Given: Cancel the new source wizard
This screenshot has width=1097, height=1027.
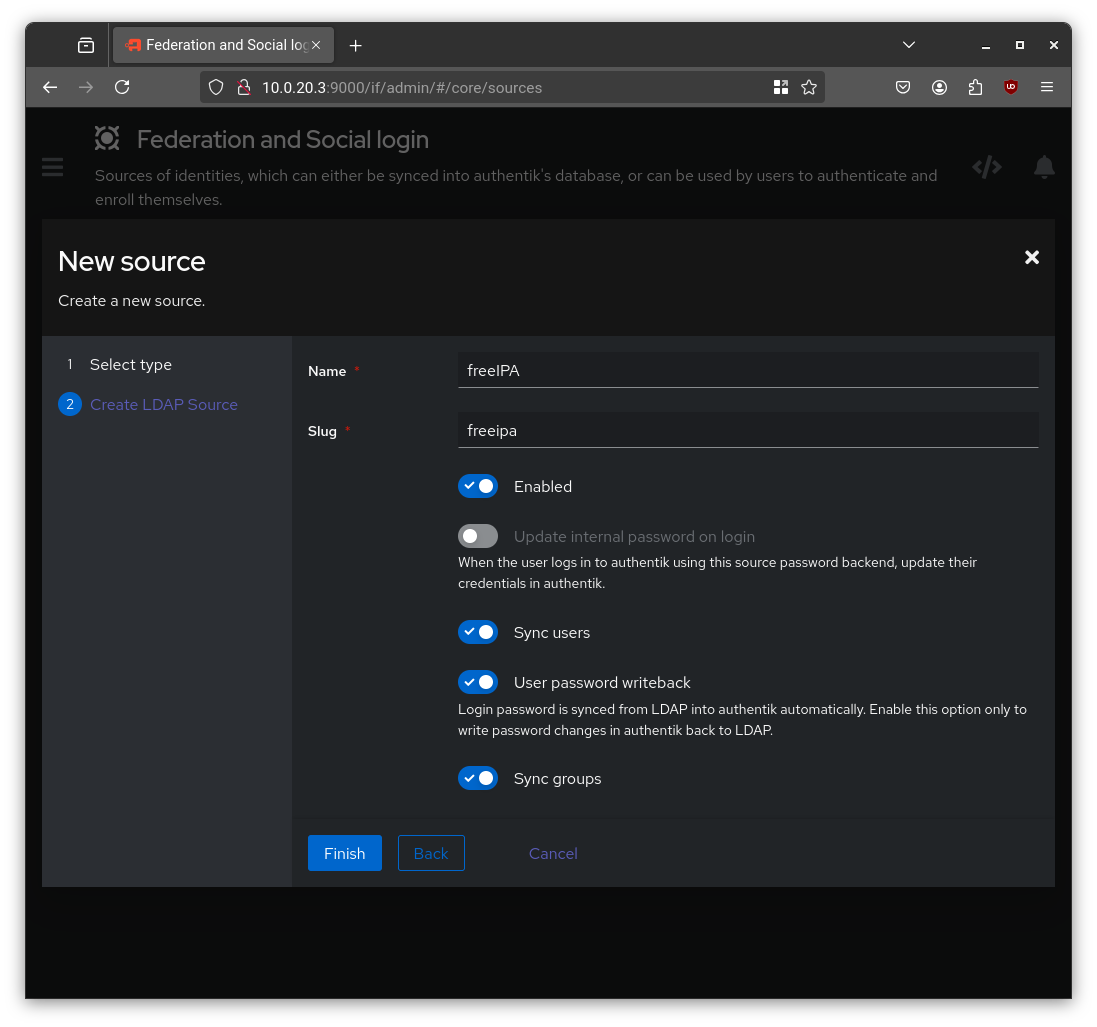Looking at the screenshot, I should [x=553, y=854].
